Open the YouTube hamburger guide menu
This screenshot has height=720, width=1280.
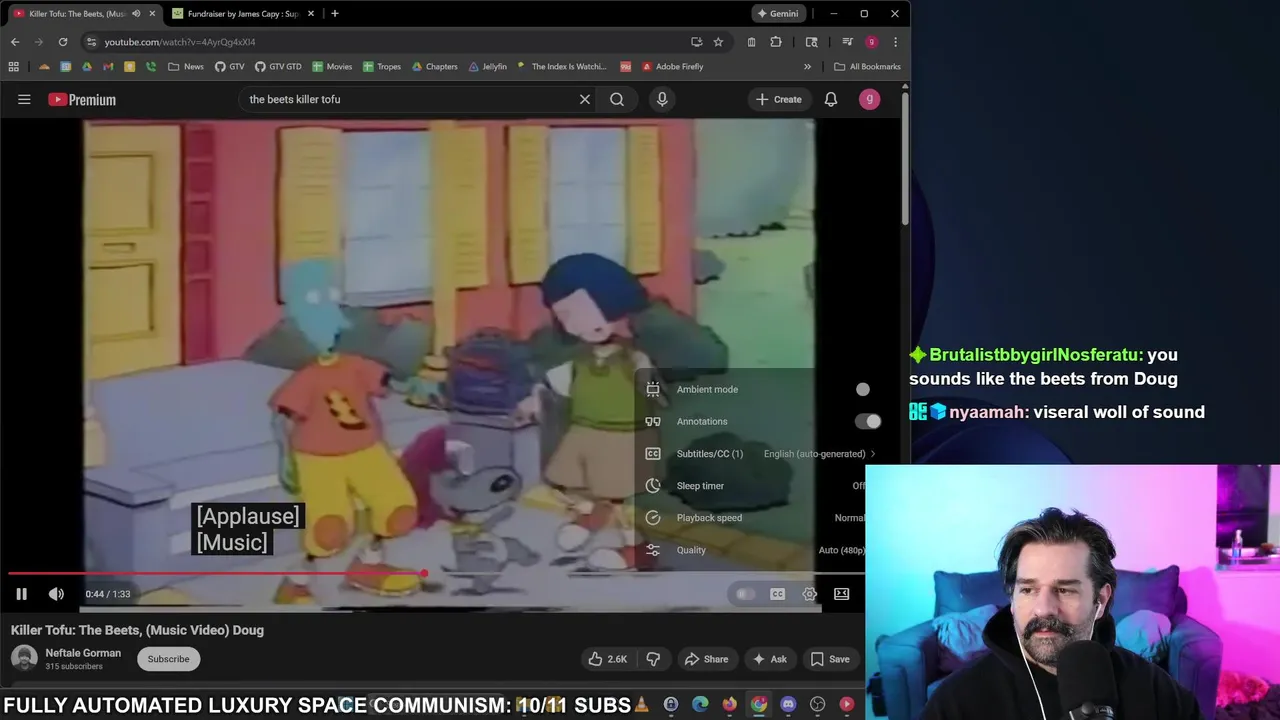coord(24,99)
